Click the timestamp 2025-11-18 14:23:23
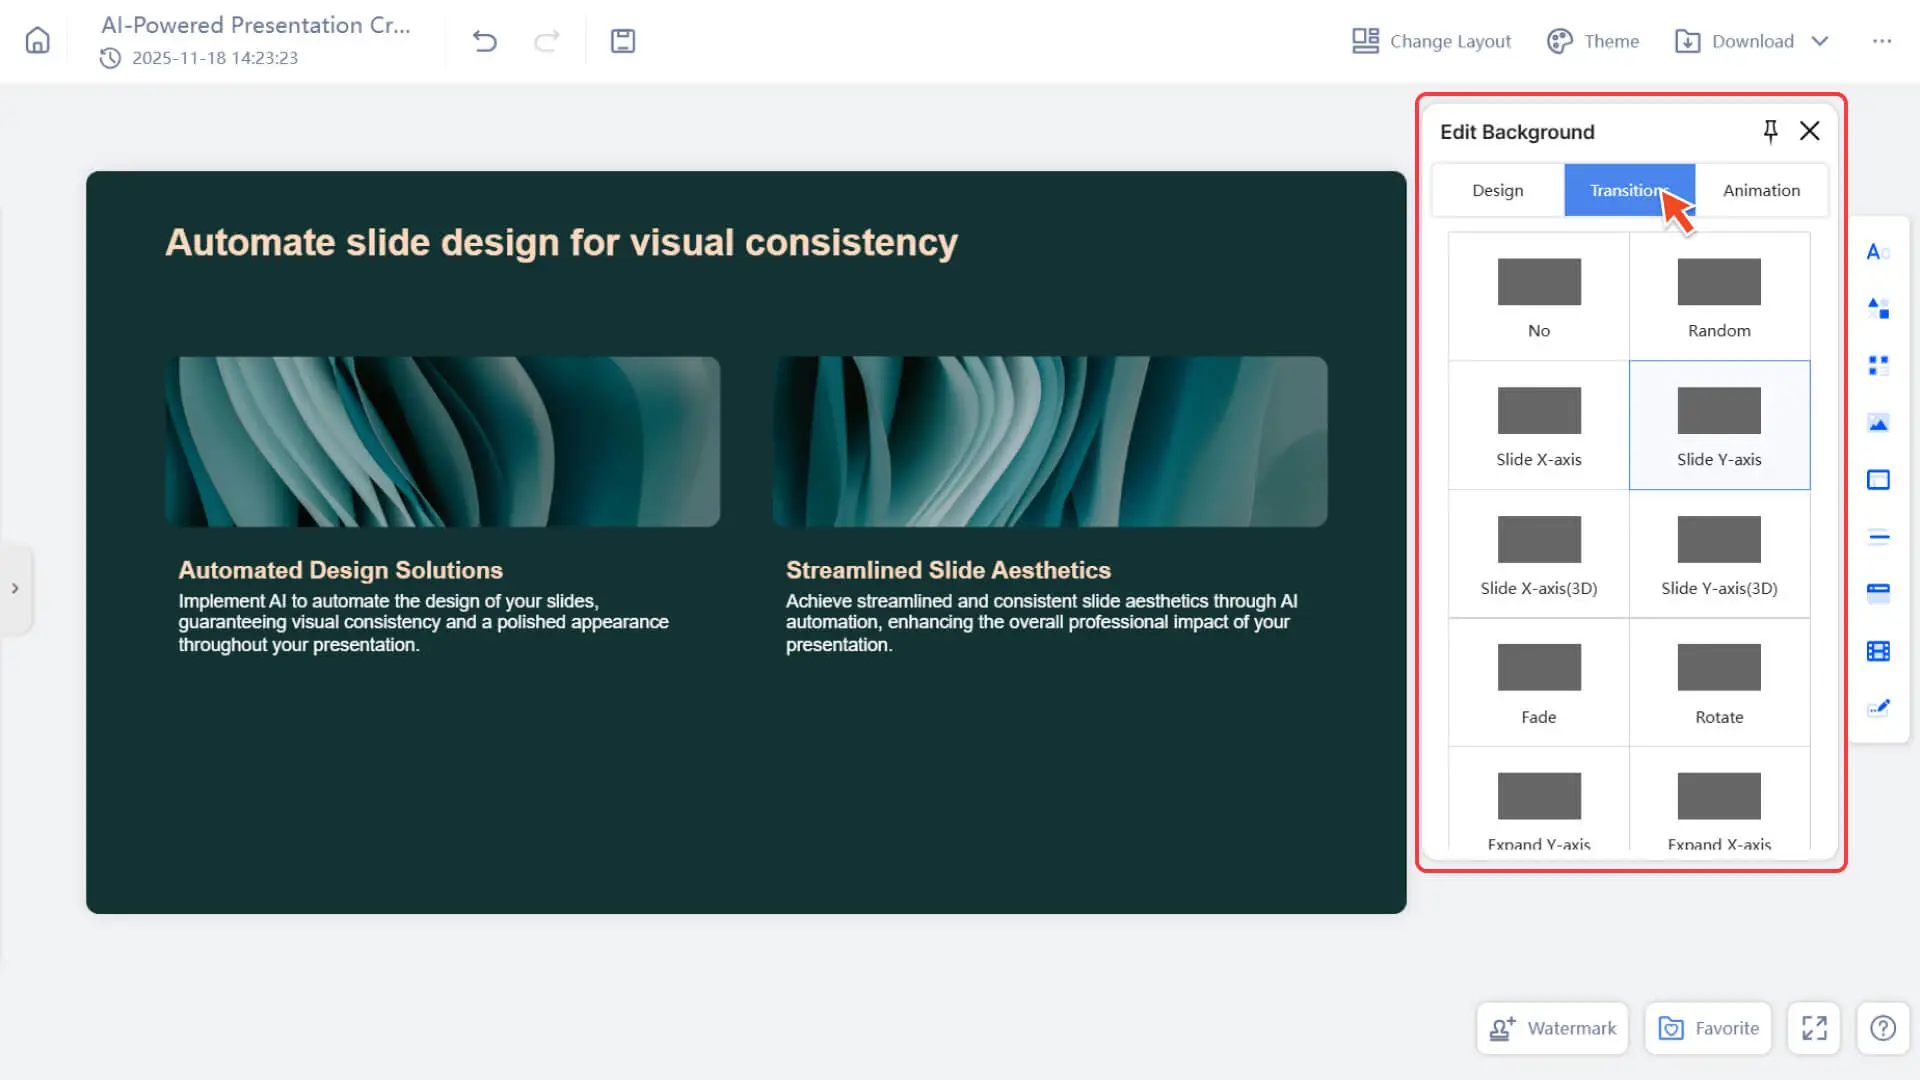This screenshot has width=1920, height=1080. click(x=215, y=58)
